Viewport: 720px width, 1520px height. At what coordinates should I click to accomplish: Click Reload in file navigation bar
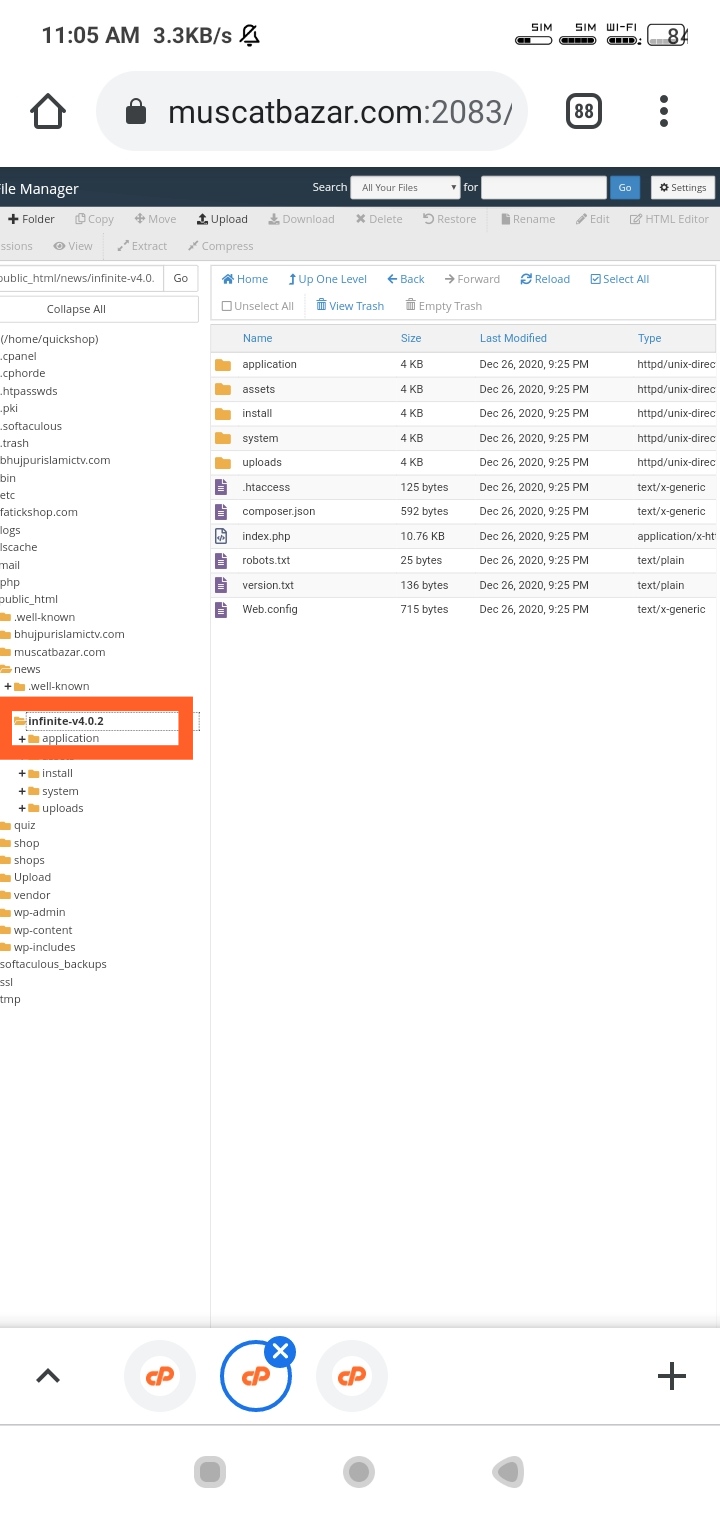coord(545,279)
